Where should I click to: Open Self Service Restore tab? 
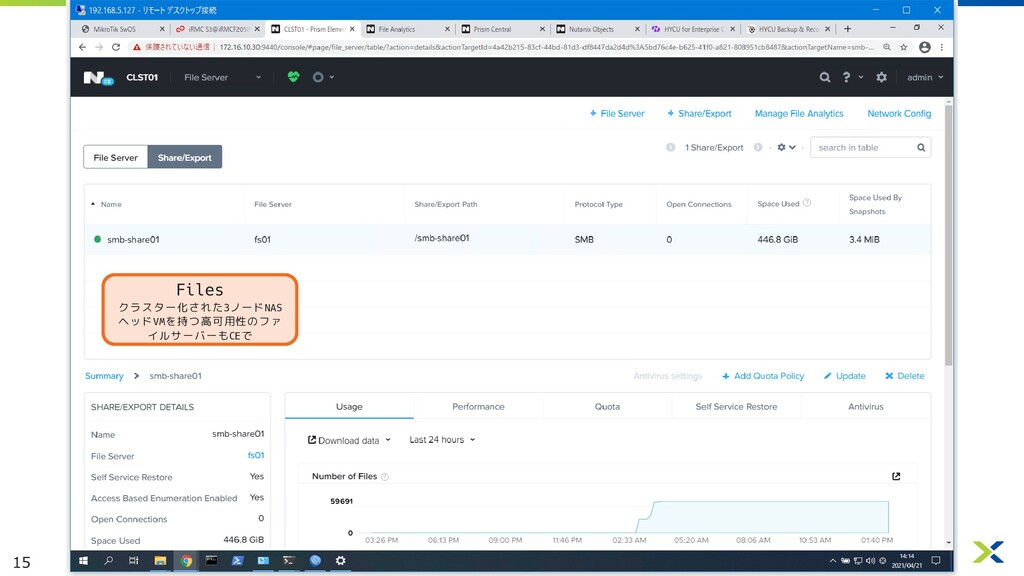(x=736, y=406)
